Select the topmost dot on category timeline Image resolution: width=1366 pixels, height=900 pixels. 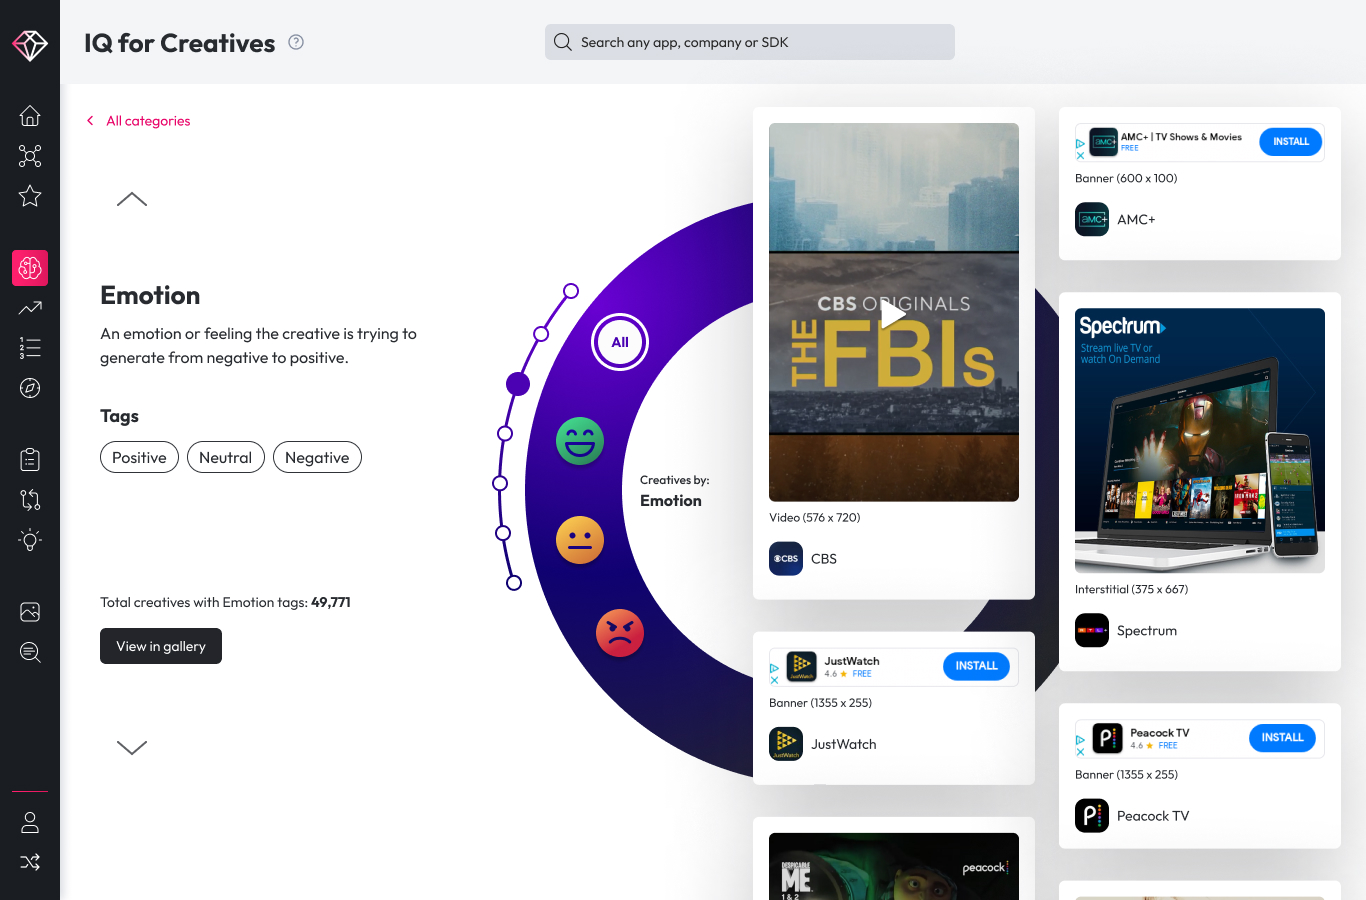tap(571, 291)
